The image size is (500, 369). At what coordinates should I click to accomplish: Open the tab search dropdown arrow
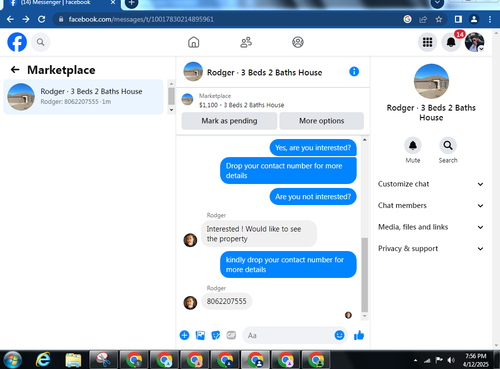tap(437, 3)
